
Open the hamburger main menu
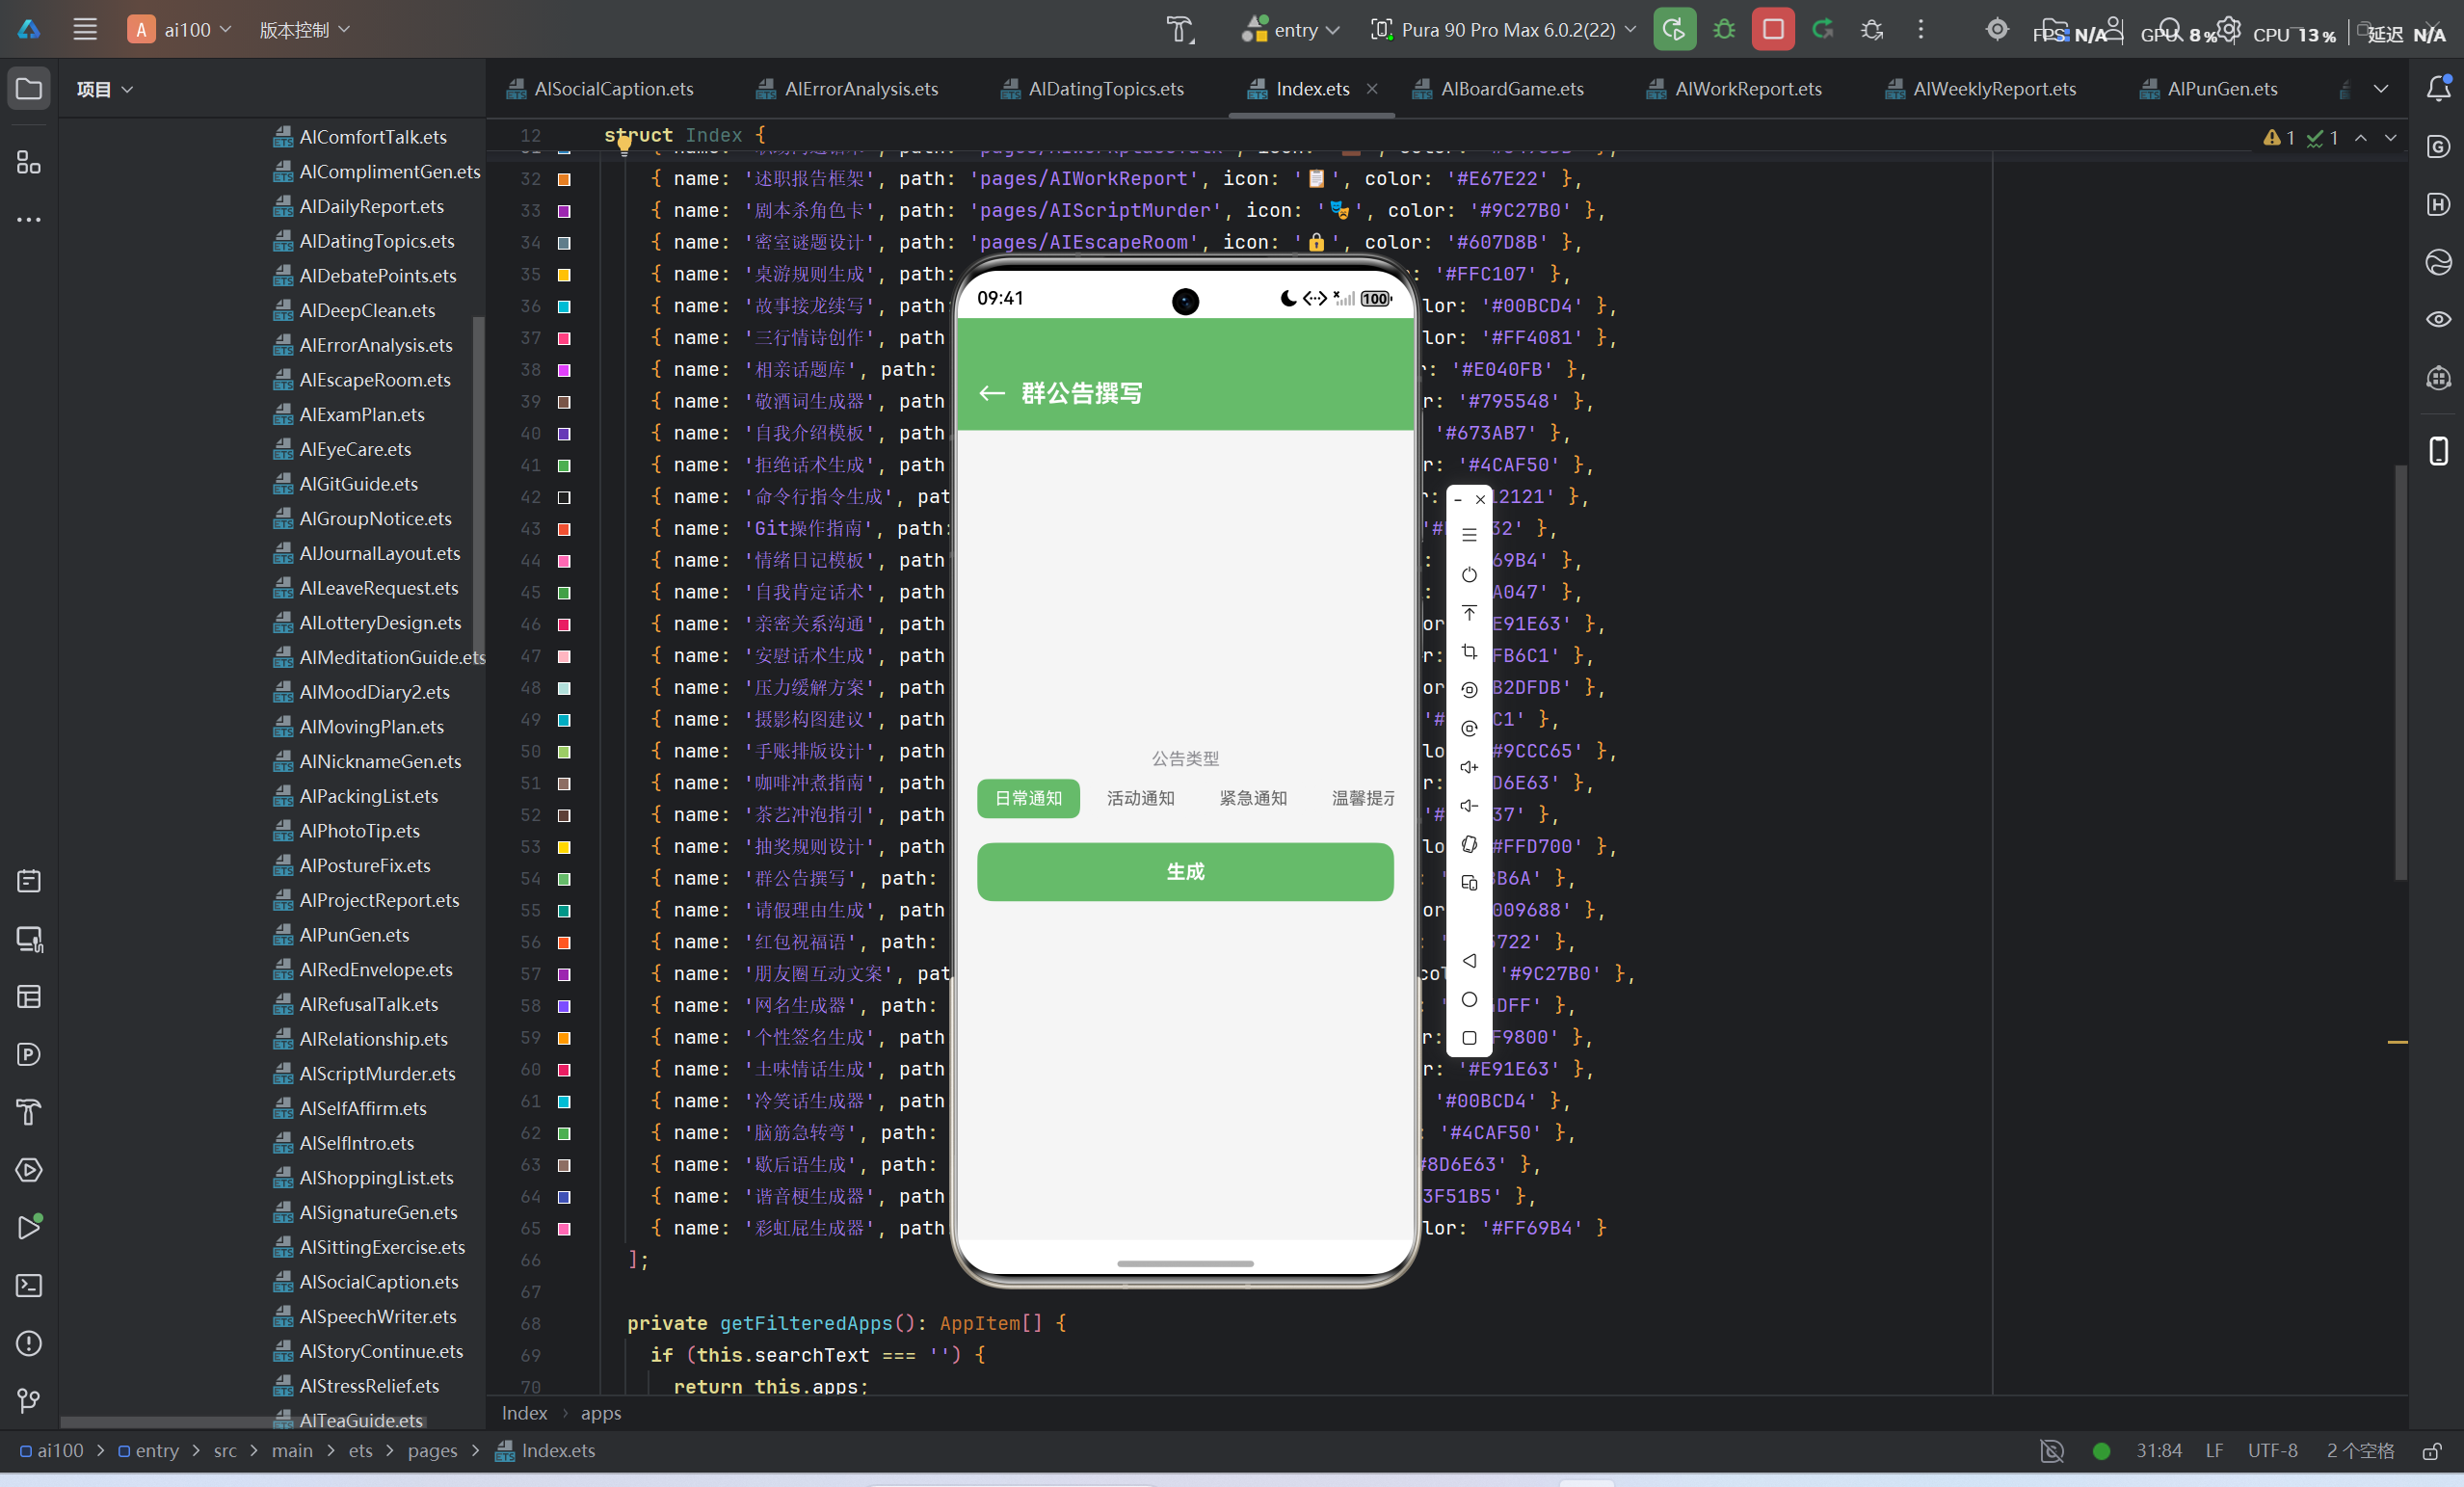(x=85, y=29)
